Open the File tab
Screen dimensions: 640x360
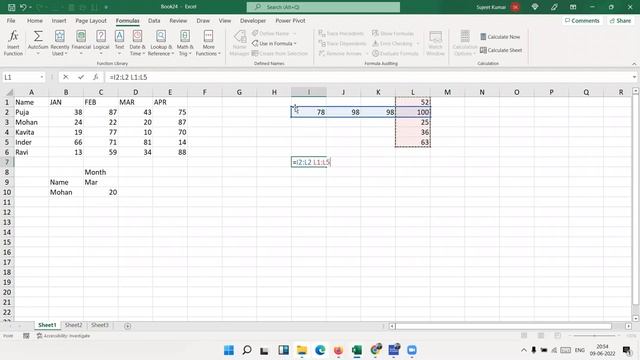11,20
